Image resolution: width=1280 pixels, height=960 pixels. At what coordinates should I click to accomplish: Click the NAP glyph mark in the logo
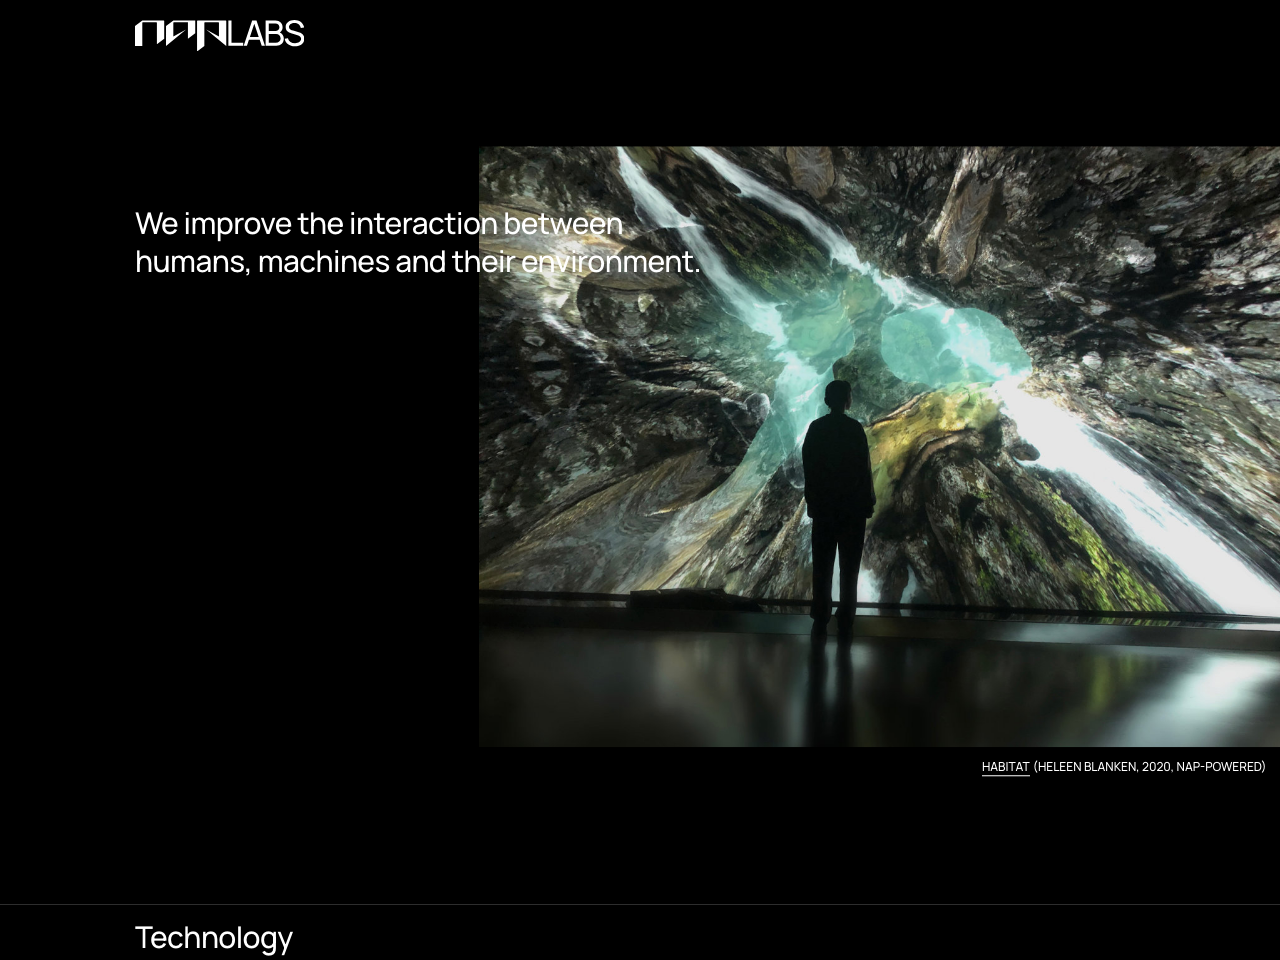click(x=180, y=34)
